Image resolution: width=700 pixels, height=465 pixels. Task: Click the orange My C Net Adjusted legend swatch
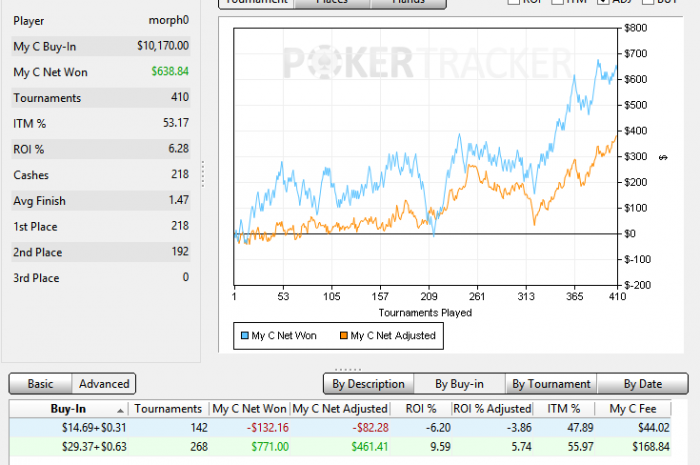(x=344, y=336)
